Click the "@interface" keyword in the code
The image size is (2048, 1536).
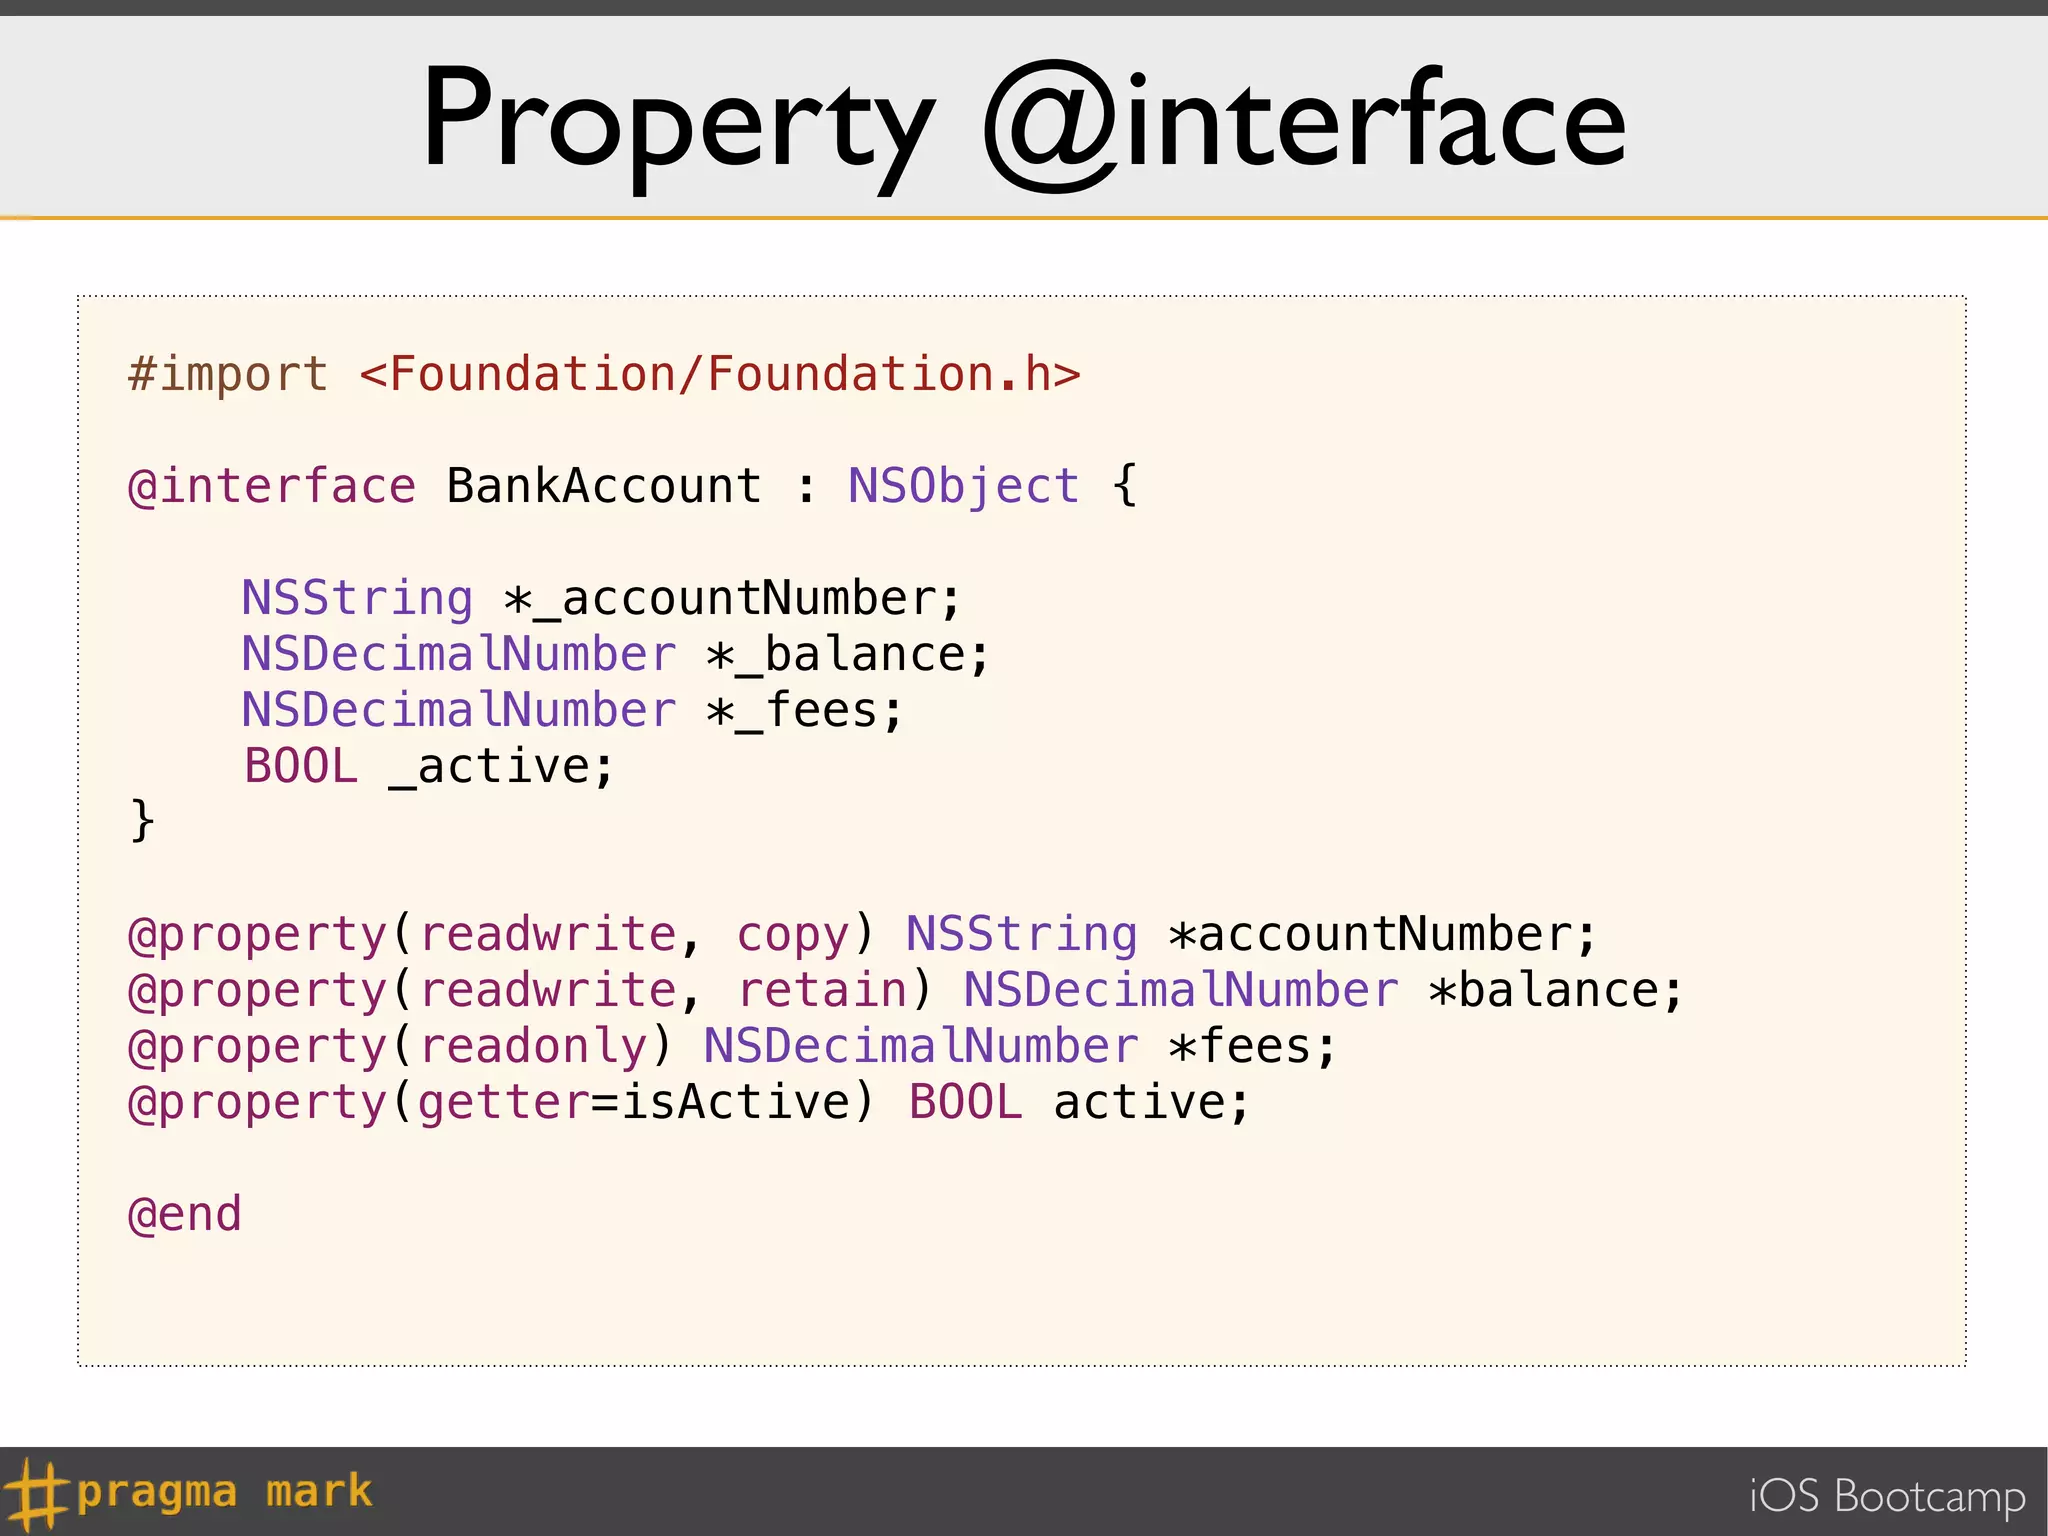[x=272, y=487]
